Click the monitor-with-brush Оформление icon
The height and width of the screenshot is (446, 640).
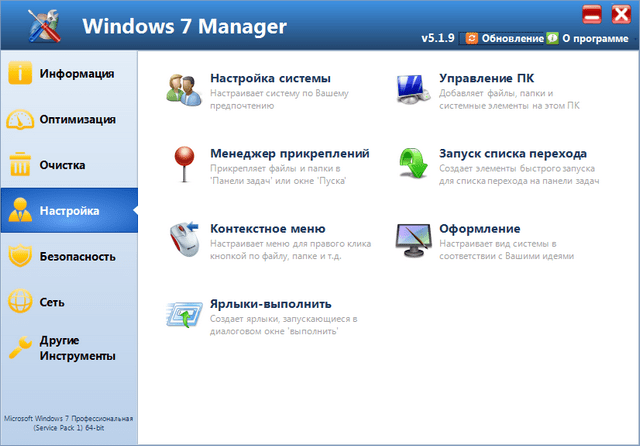[x=413, y=240]
